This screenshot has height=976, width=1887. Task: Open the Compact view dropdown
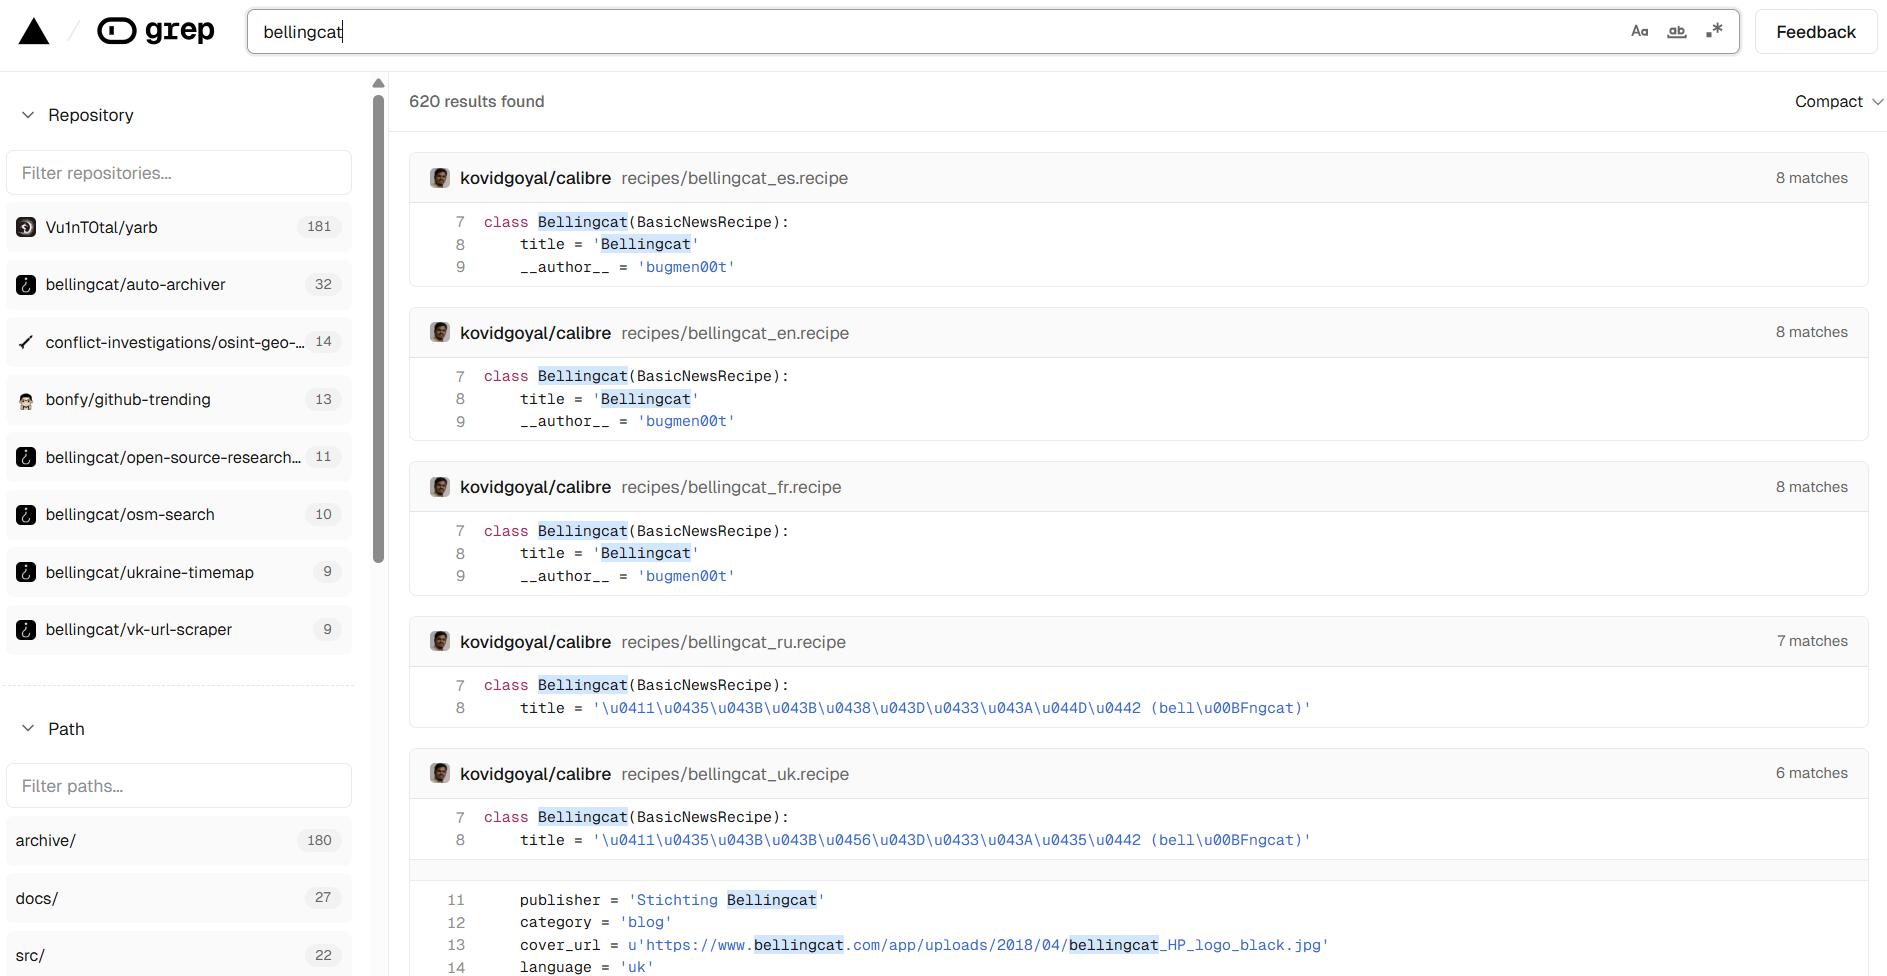[x=1838, y=101]
